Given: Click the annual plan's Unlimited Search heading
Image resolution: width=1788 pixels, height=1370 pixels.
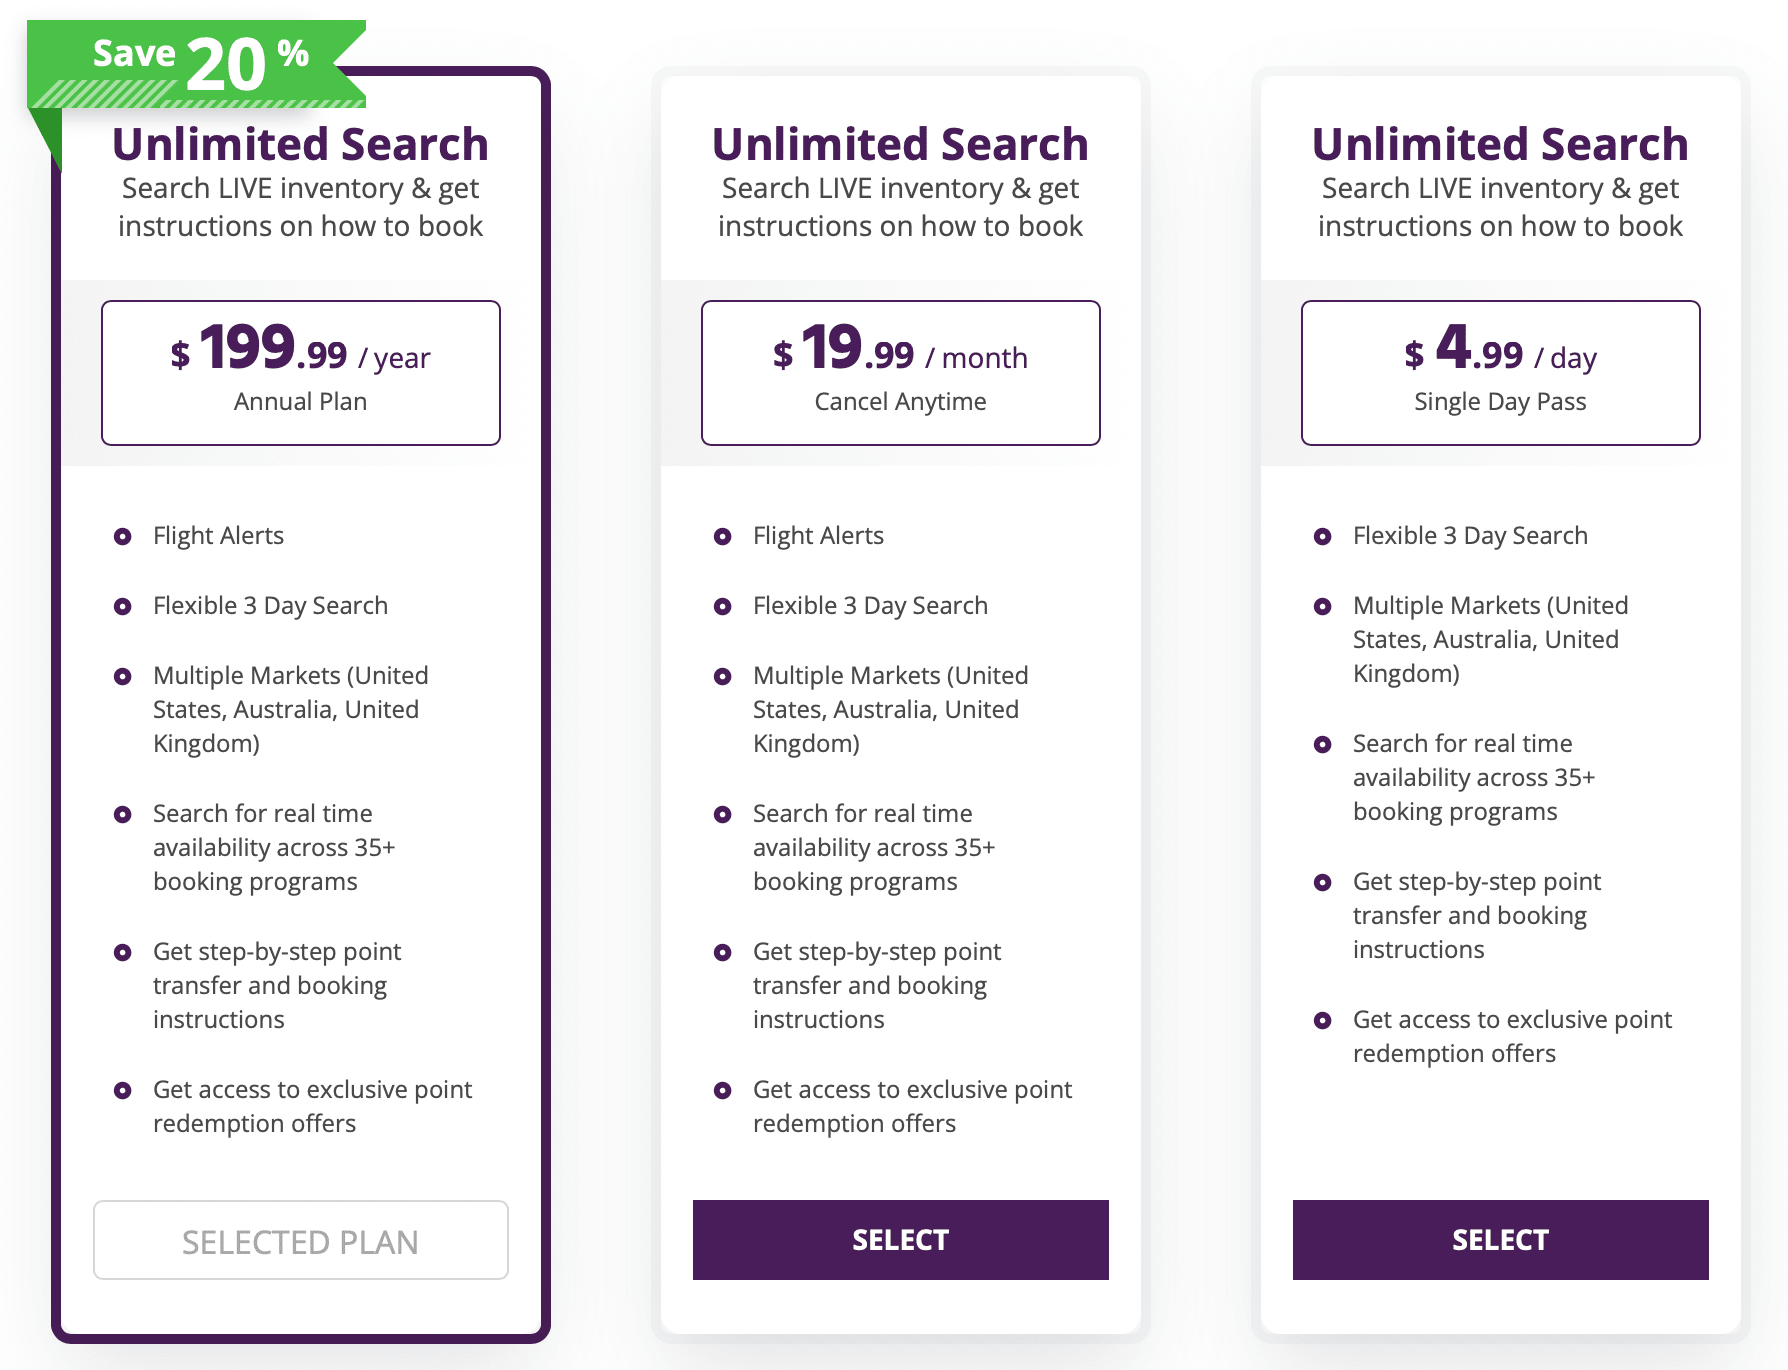Looking at the screenshot, I should pos(301,145).
